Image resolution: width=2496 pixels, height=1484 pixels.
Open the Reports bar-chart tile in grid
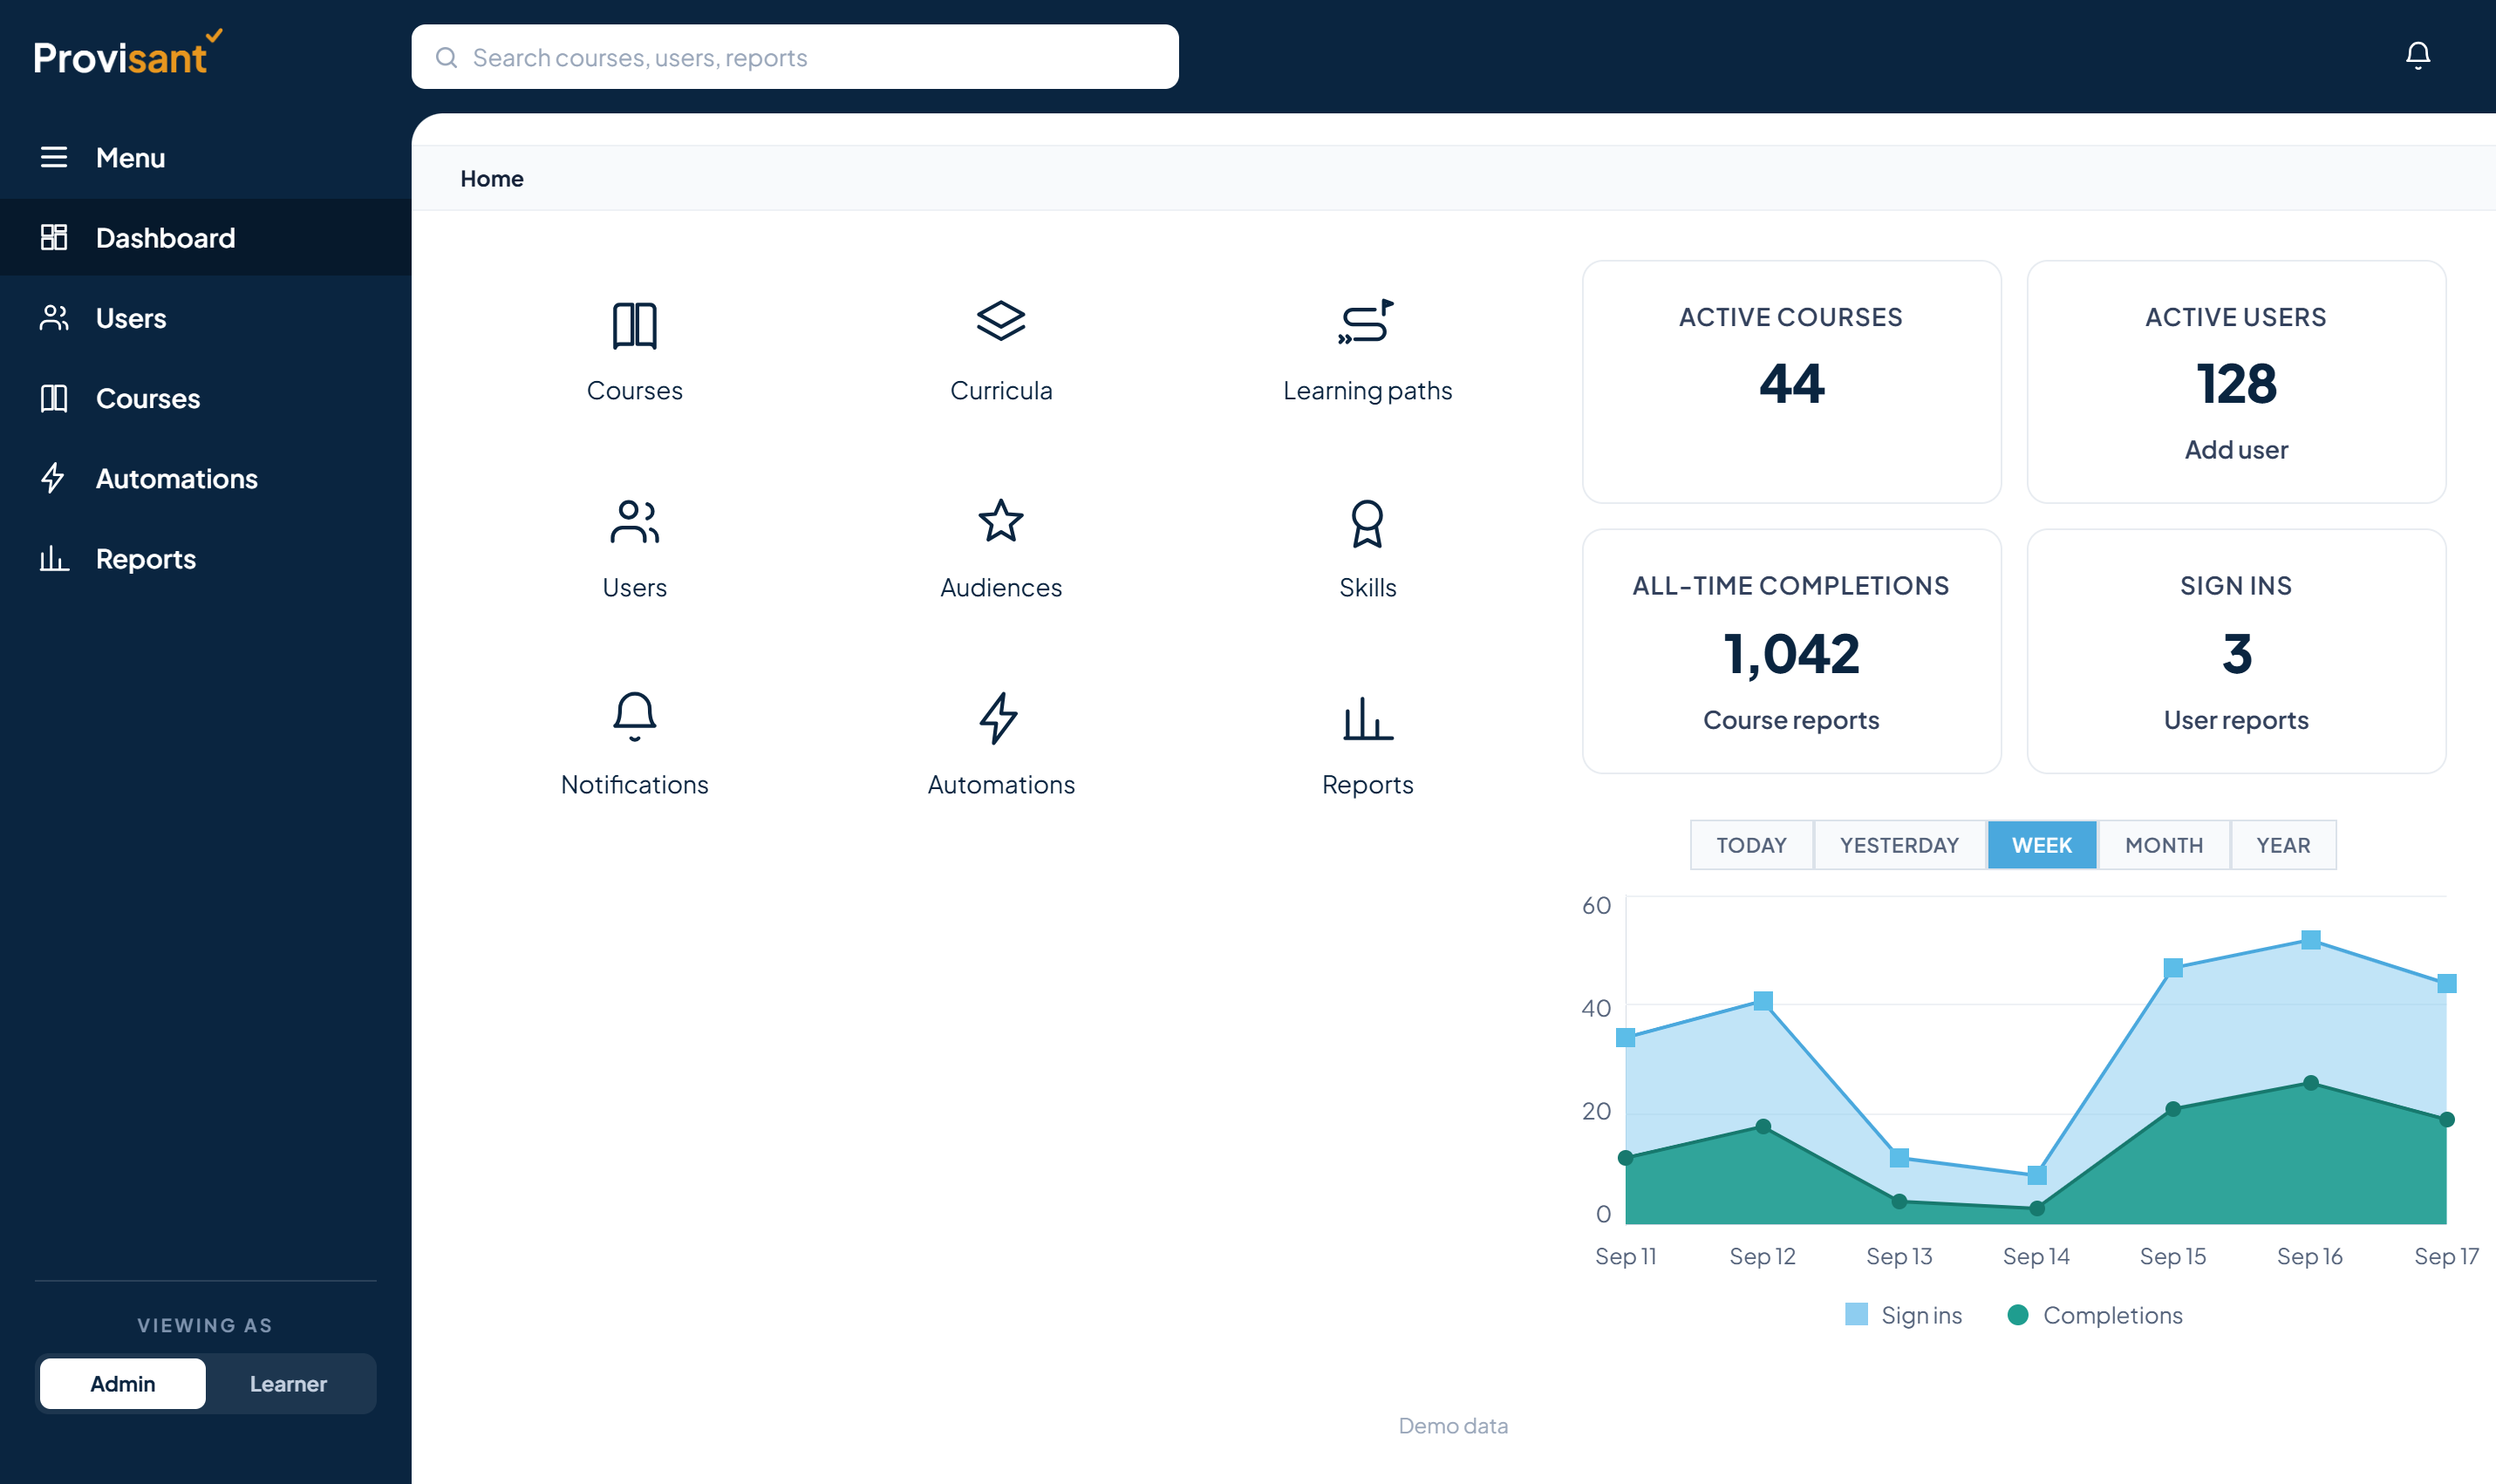pyautogui.click(x=1367, y=745)
